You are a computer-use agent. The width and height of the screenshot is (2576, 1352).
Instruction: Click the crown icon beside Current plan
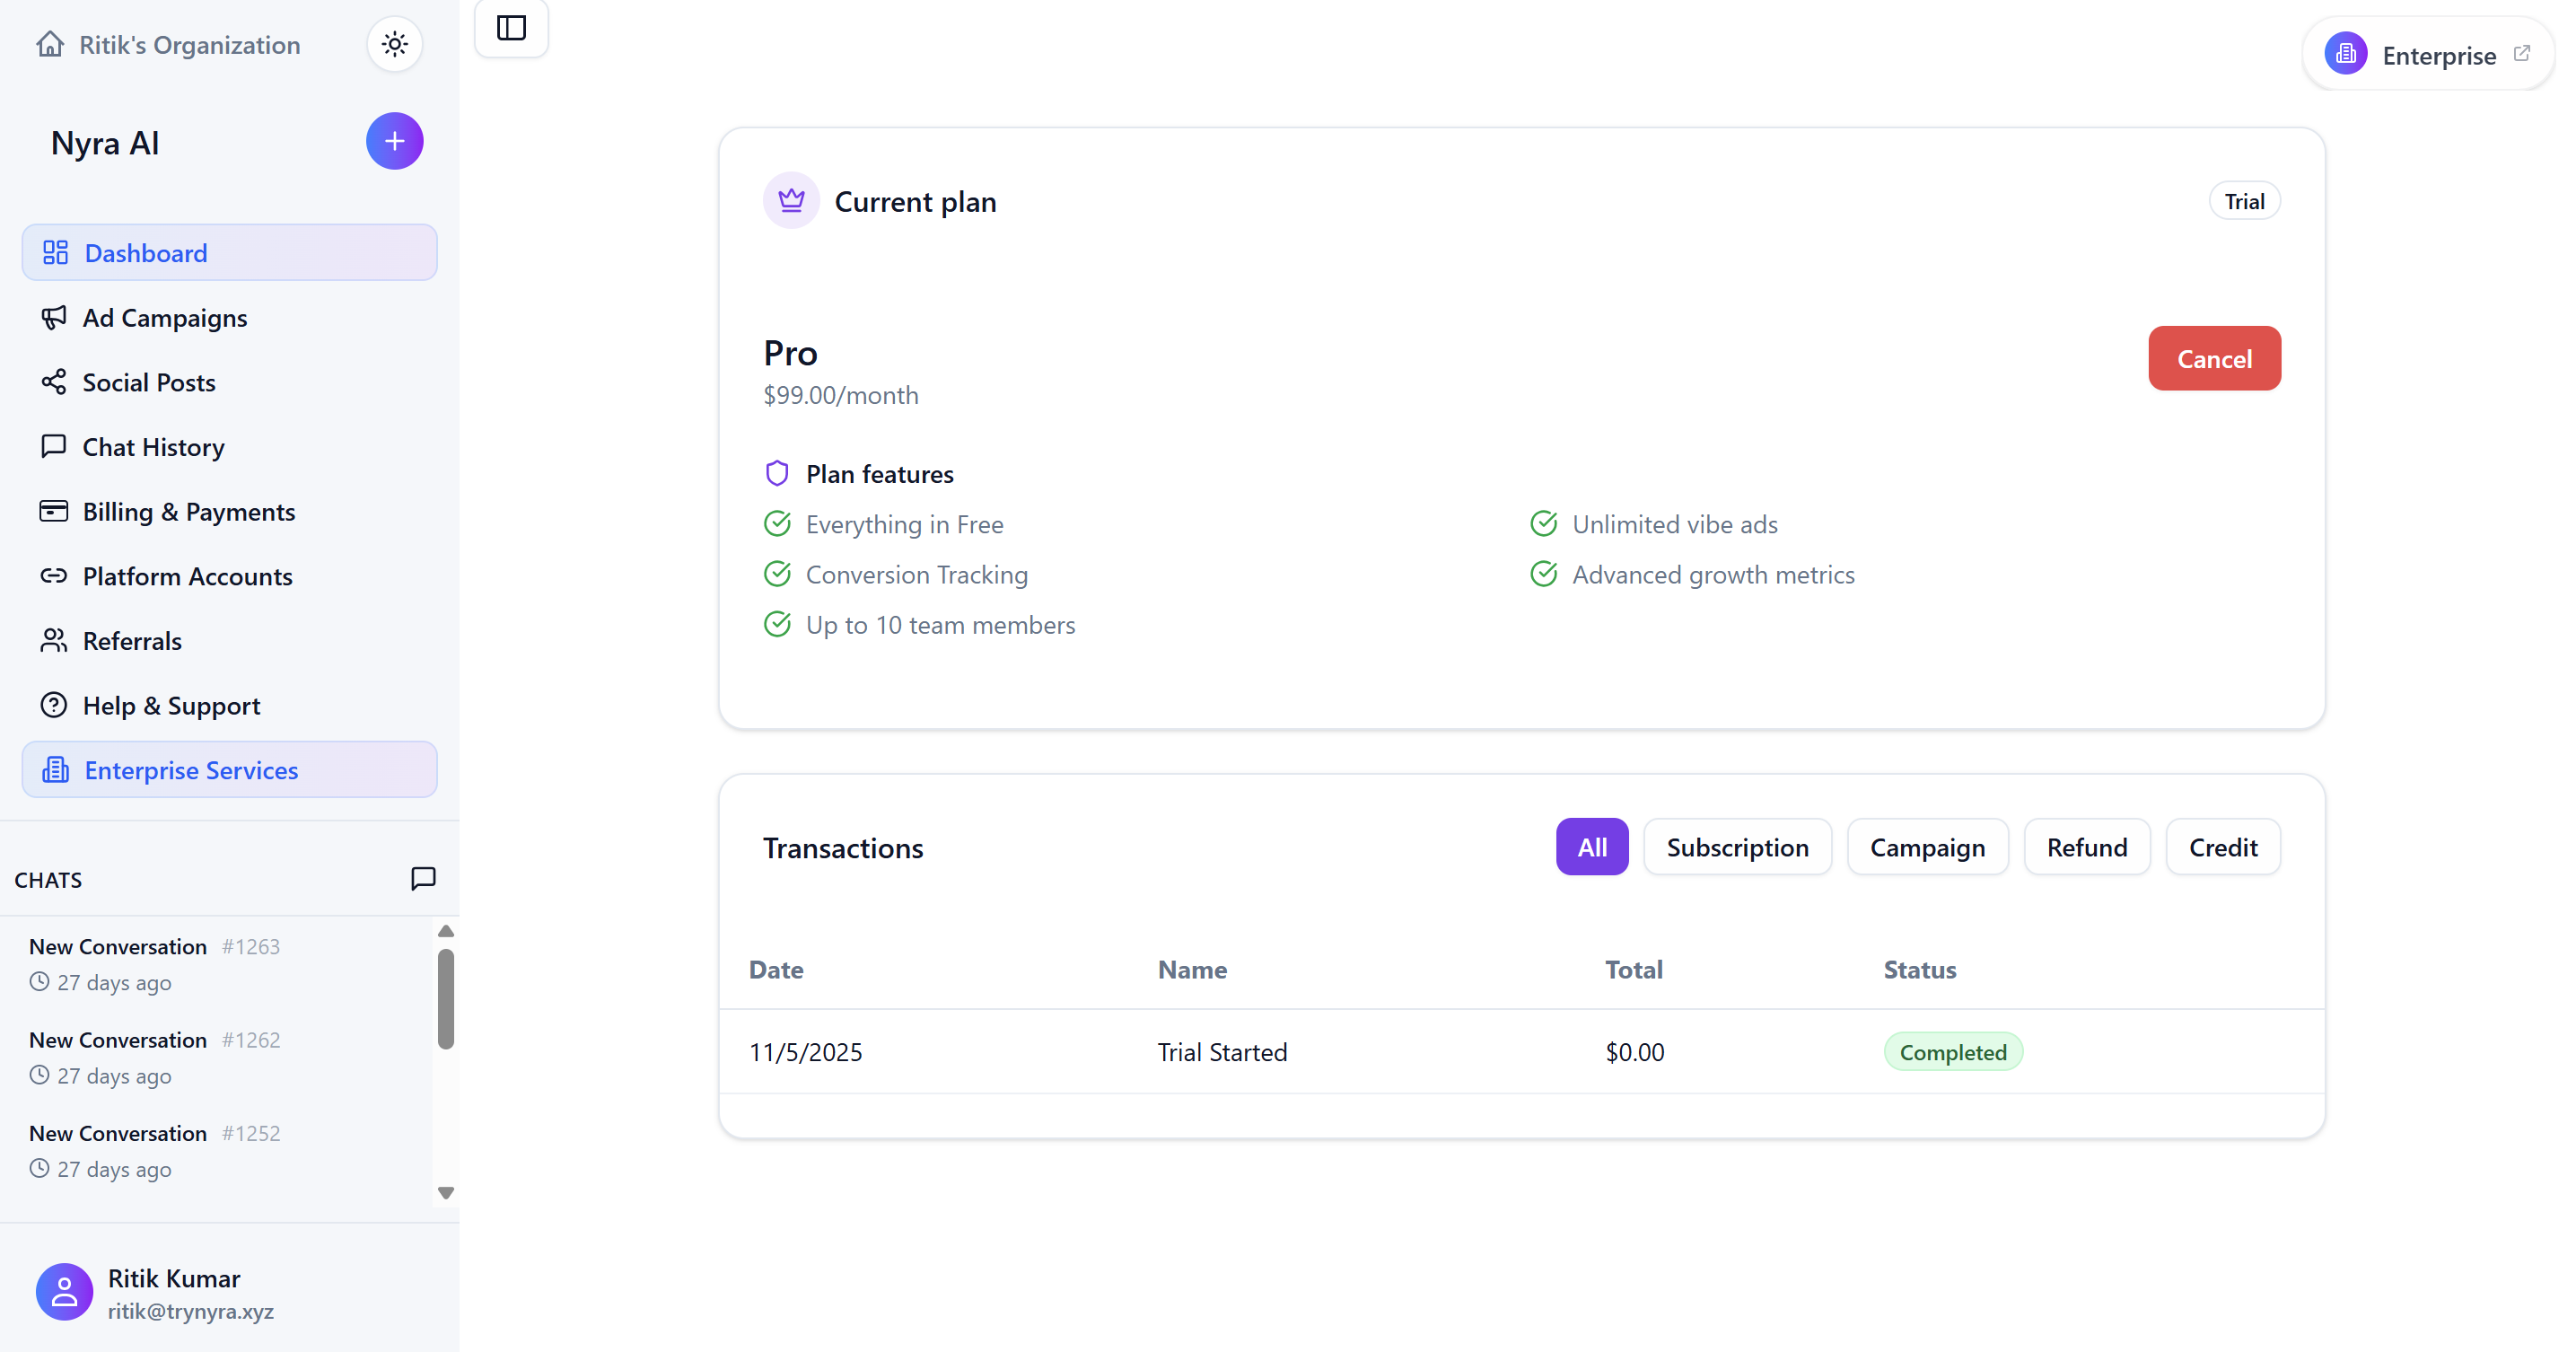791,201
